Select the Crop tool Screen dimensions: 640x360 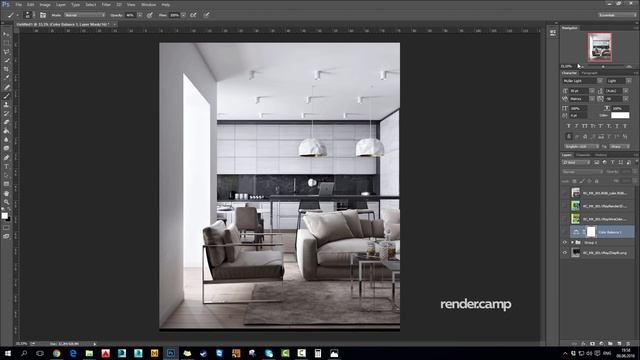6,69
